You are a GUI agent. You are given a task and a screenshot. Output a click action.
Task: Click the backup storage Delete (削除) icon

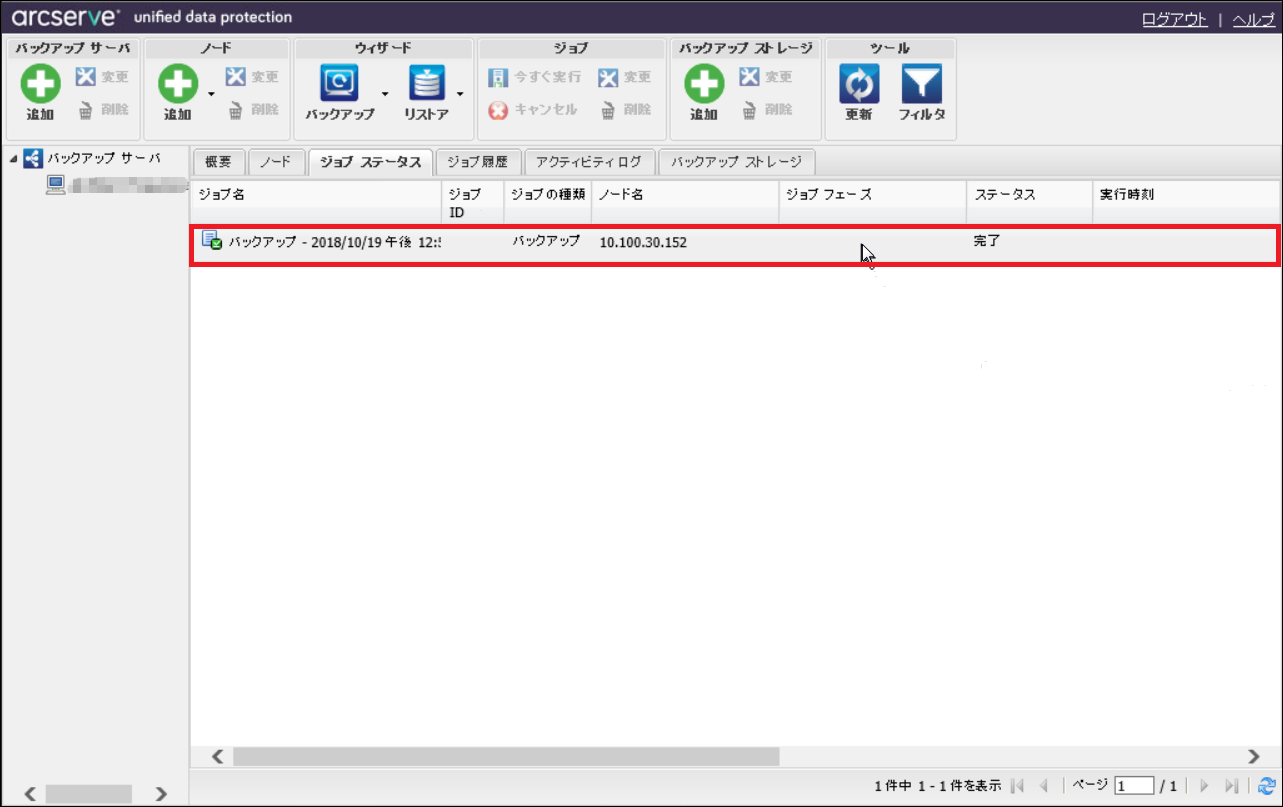pos(749,110)
